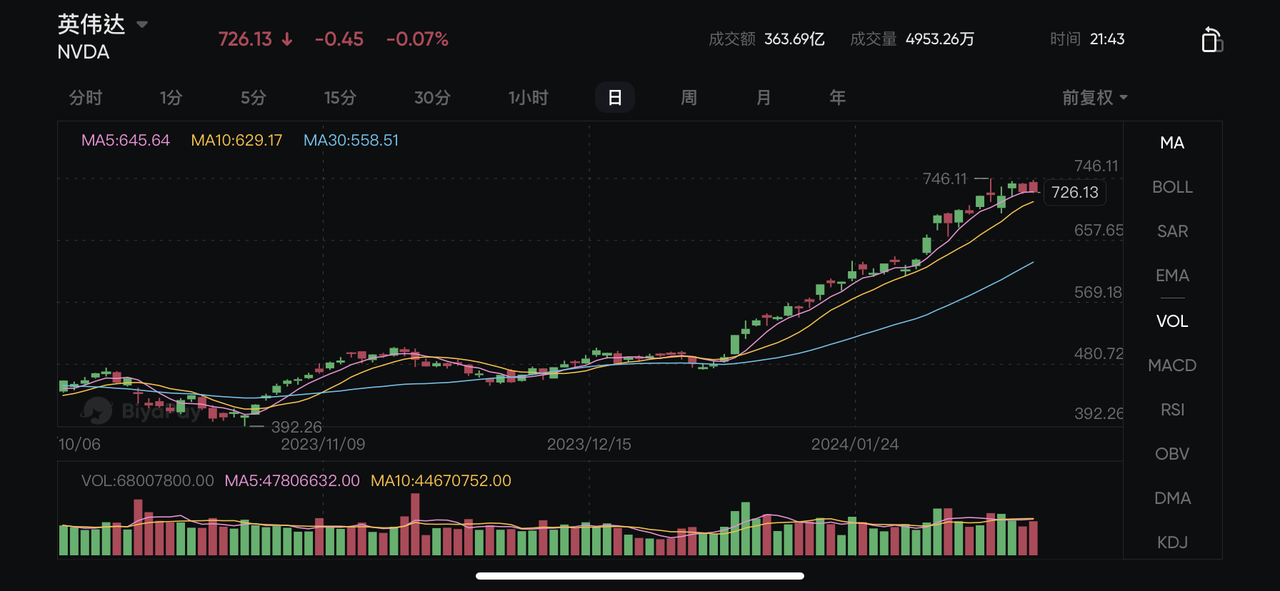Show the OBV sub-chart indicator
The image size is (1280, 591).
click(x=1172, y=453)
